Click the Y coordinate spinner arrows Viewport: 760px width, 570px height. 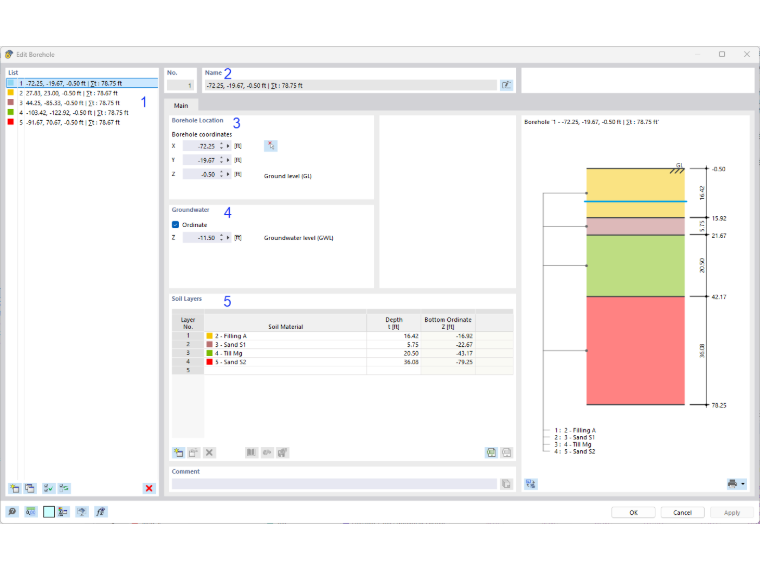coord(222,160)
